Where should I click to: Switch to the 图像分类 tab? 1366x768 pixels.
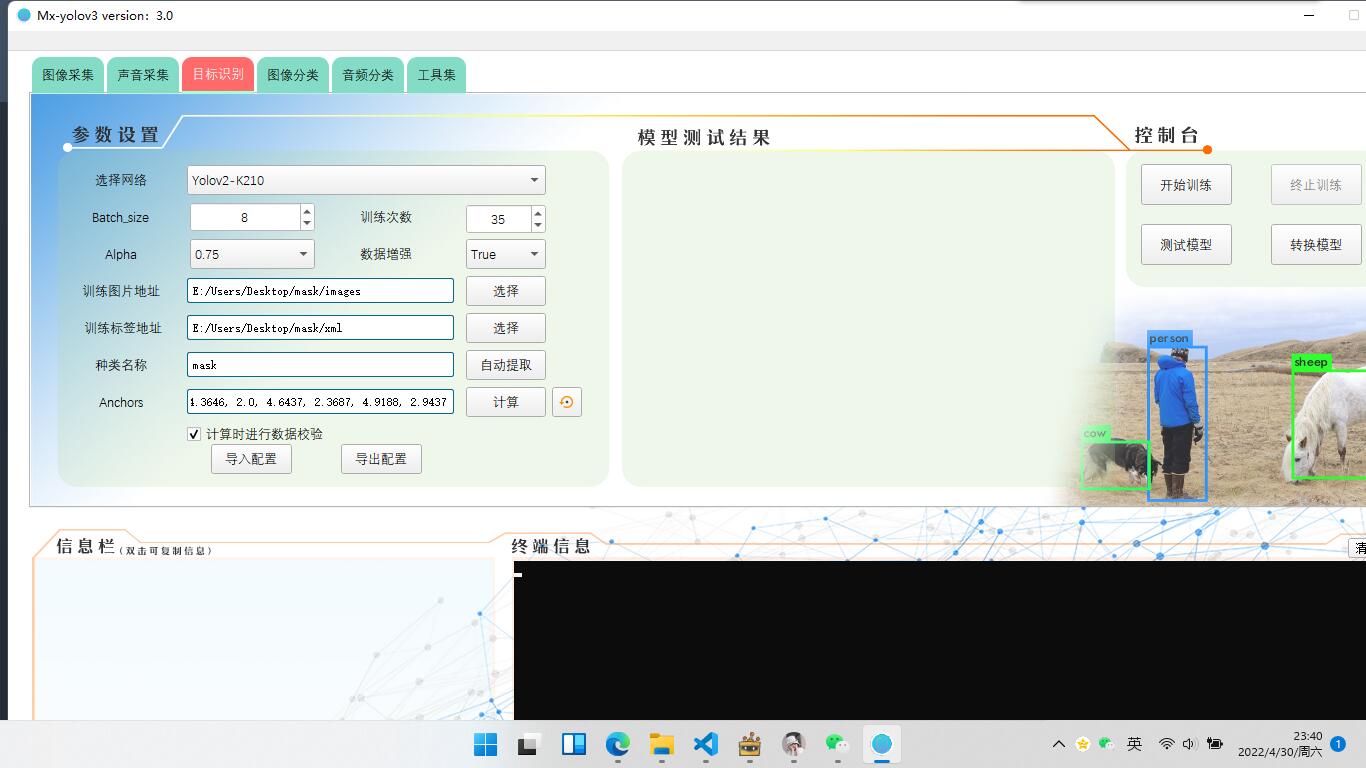pyautogui.click(x=293, y=75)
